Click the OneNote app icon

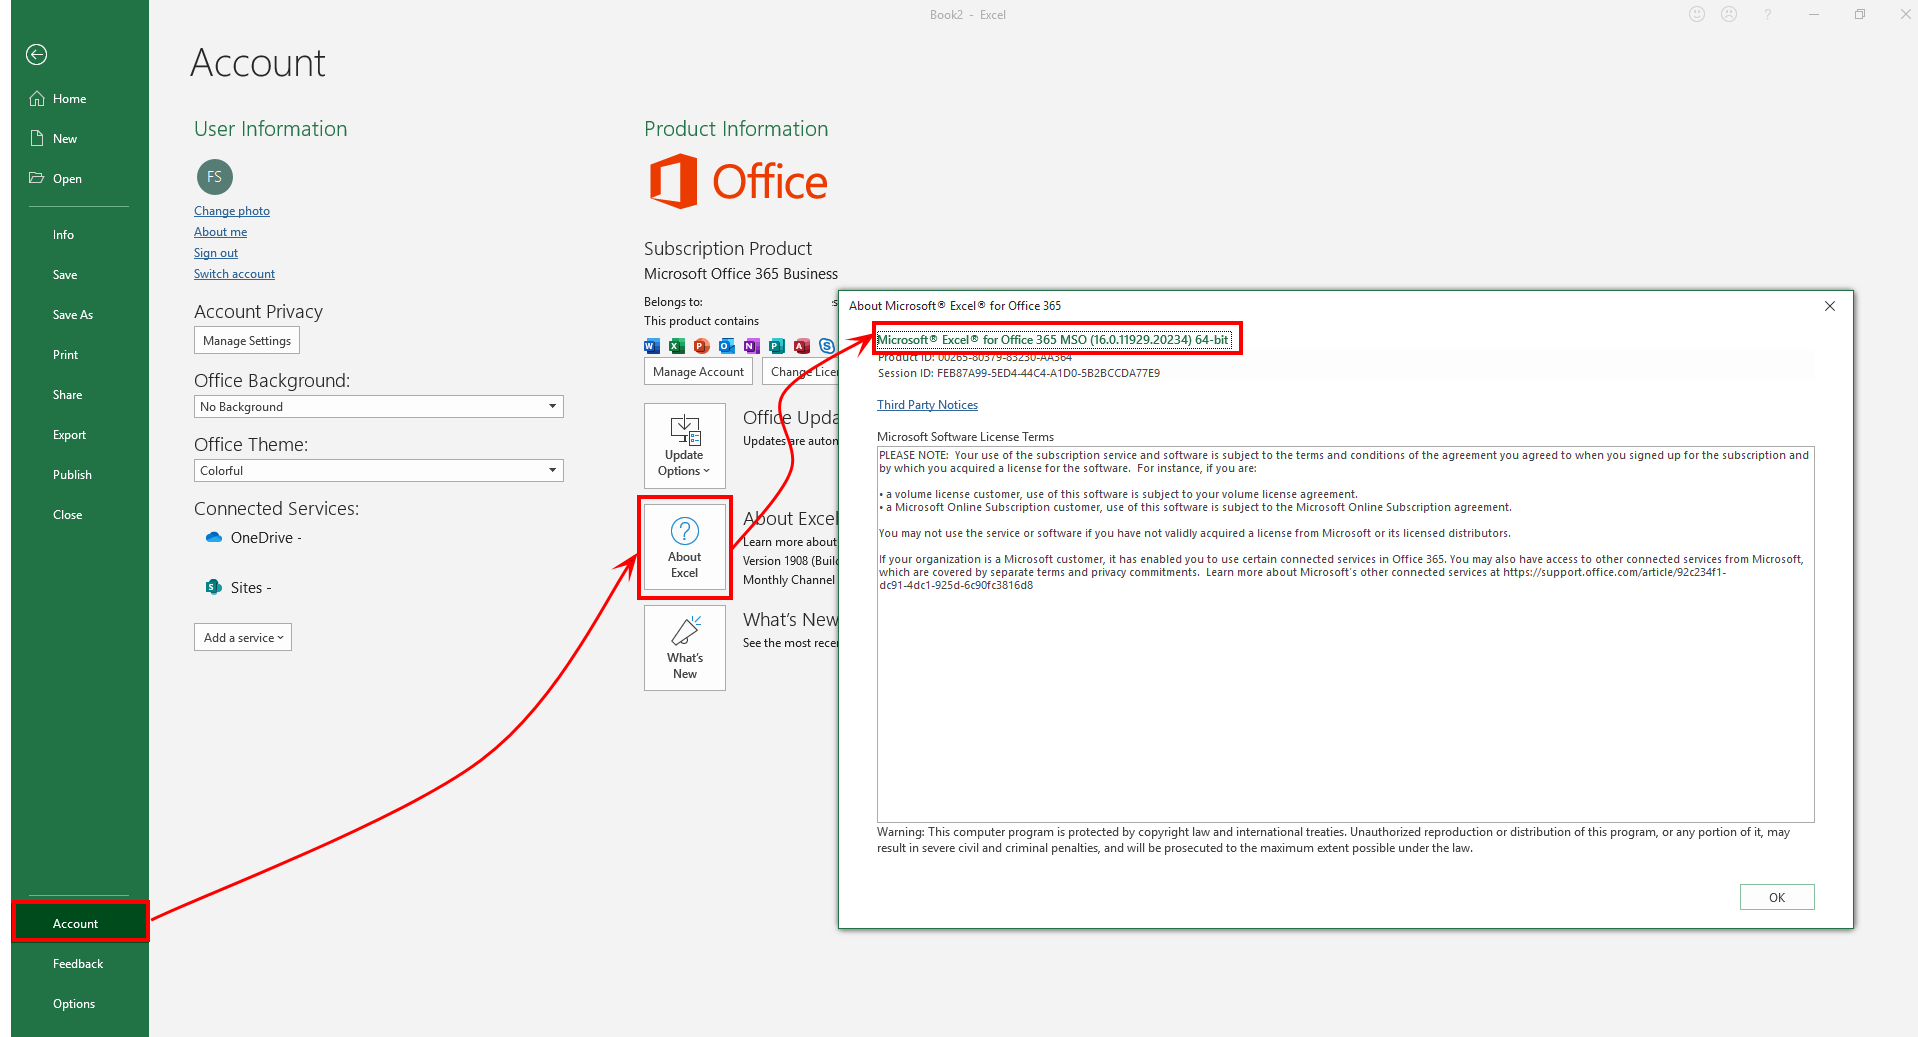pos(752,346)
